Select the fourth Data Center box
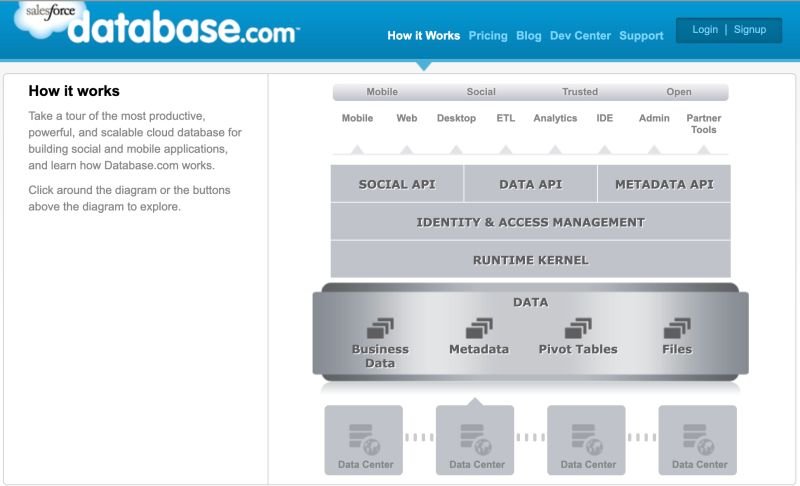Image resolution: width=800 pixels, height=486 pixels. coord(697,440)
